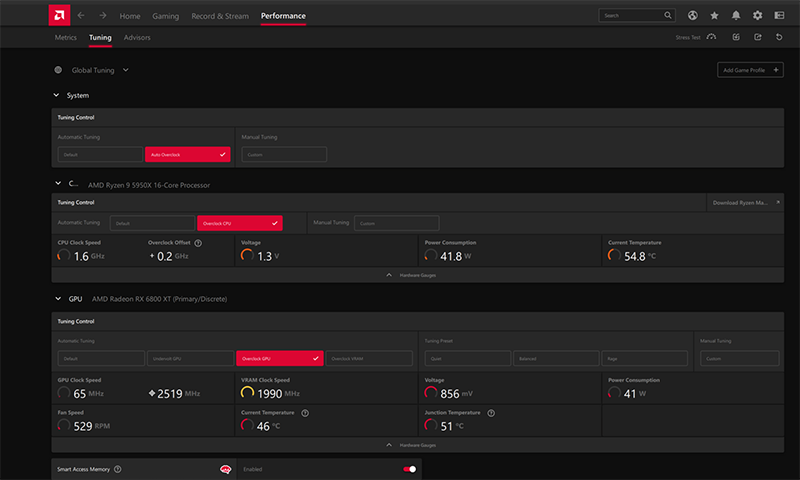The image size is (800, 480).
Task: Open the Global Tuning dropdown arrow
Action: 126,70
